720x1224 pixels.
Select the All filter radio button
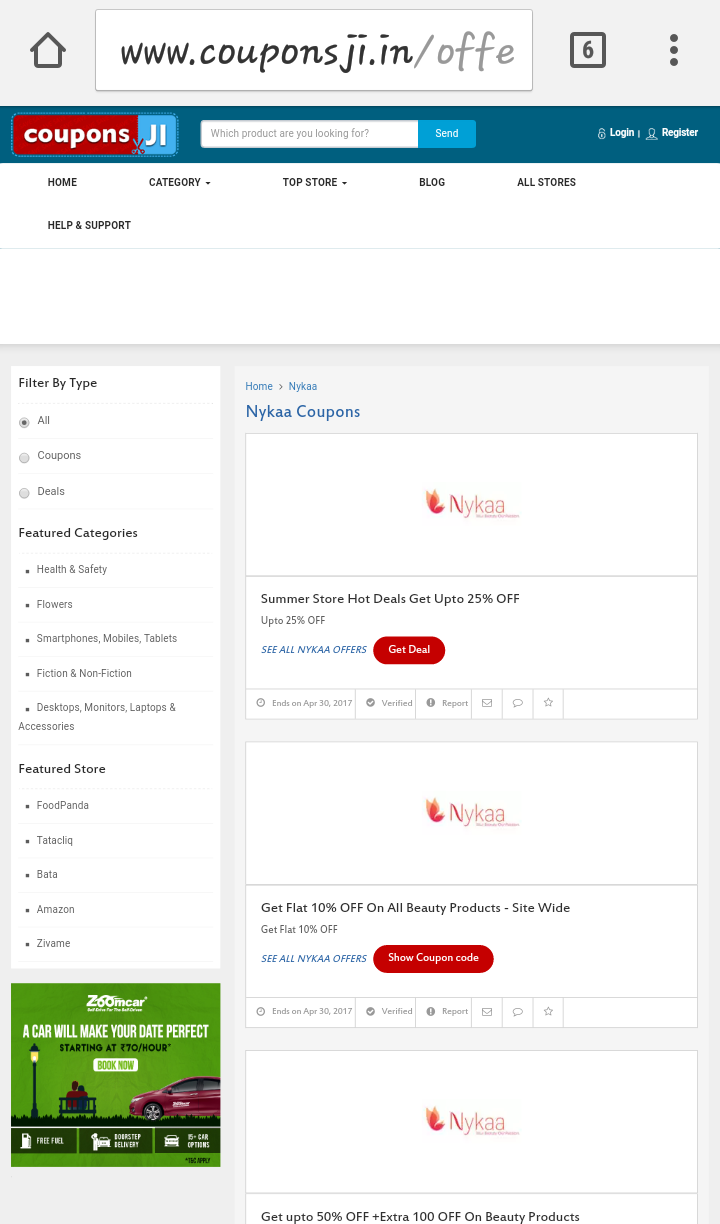[24, 423]
